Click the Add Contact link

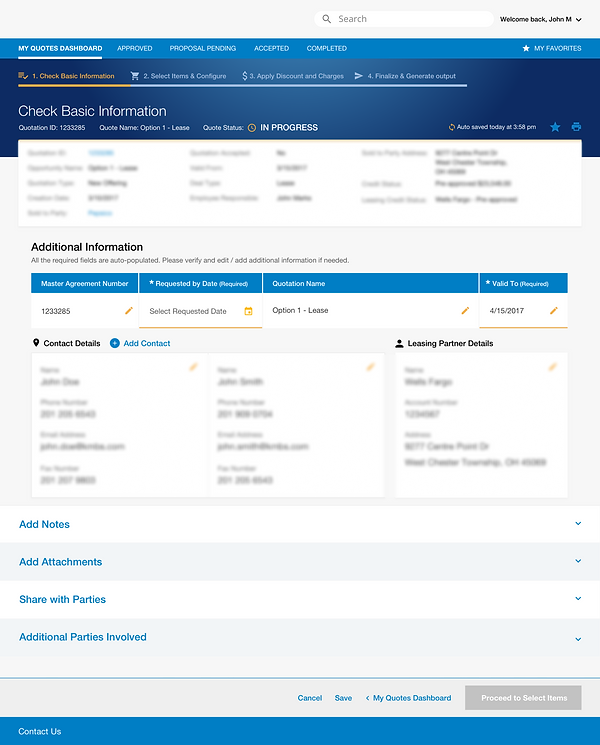pos(147,344)
